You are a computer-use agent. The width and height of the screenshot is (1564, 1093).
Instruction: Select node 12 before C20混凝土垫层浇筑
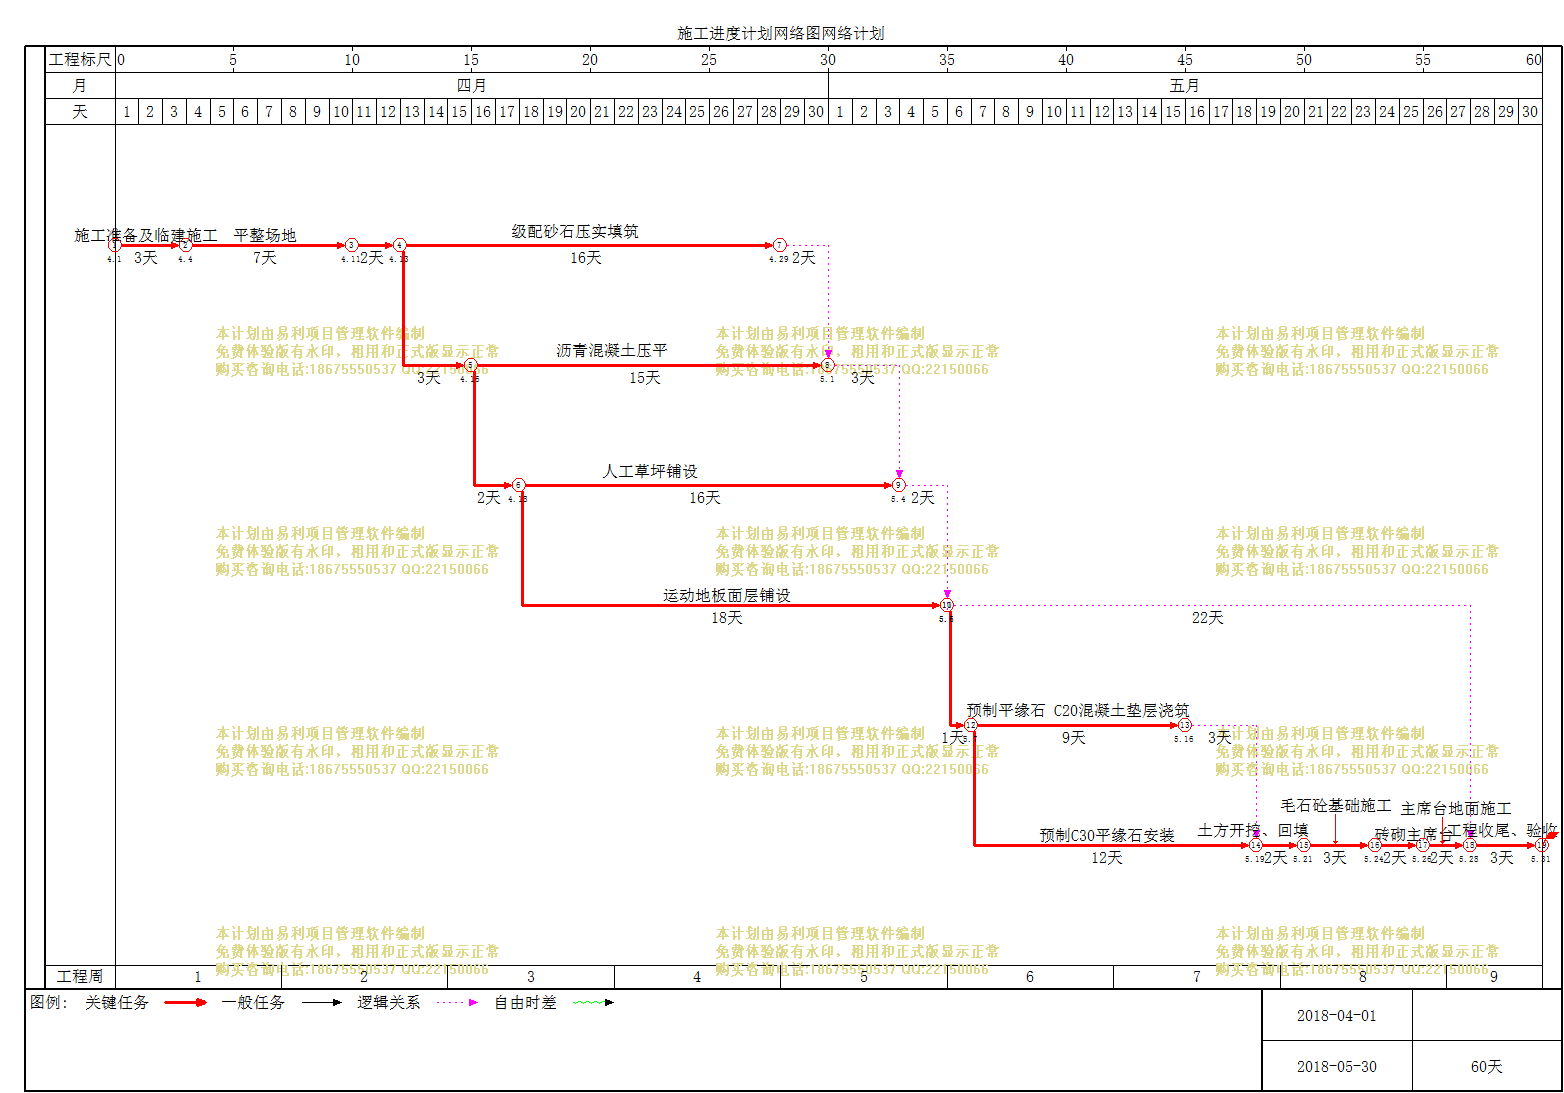pyautogui.click(x=970, y=725)
